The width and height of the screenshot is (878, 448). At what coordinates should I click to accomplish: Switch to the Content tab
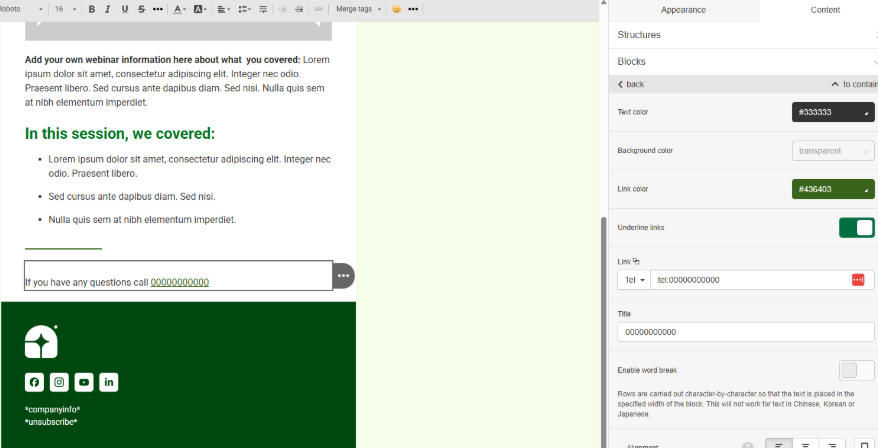click(825, 10)
